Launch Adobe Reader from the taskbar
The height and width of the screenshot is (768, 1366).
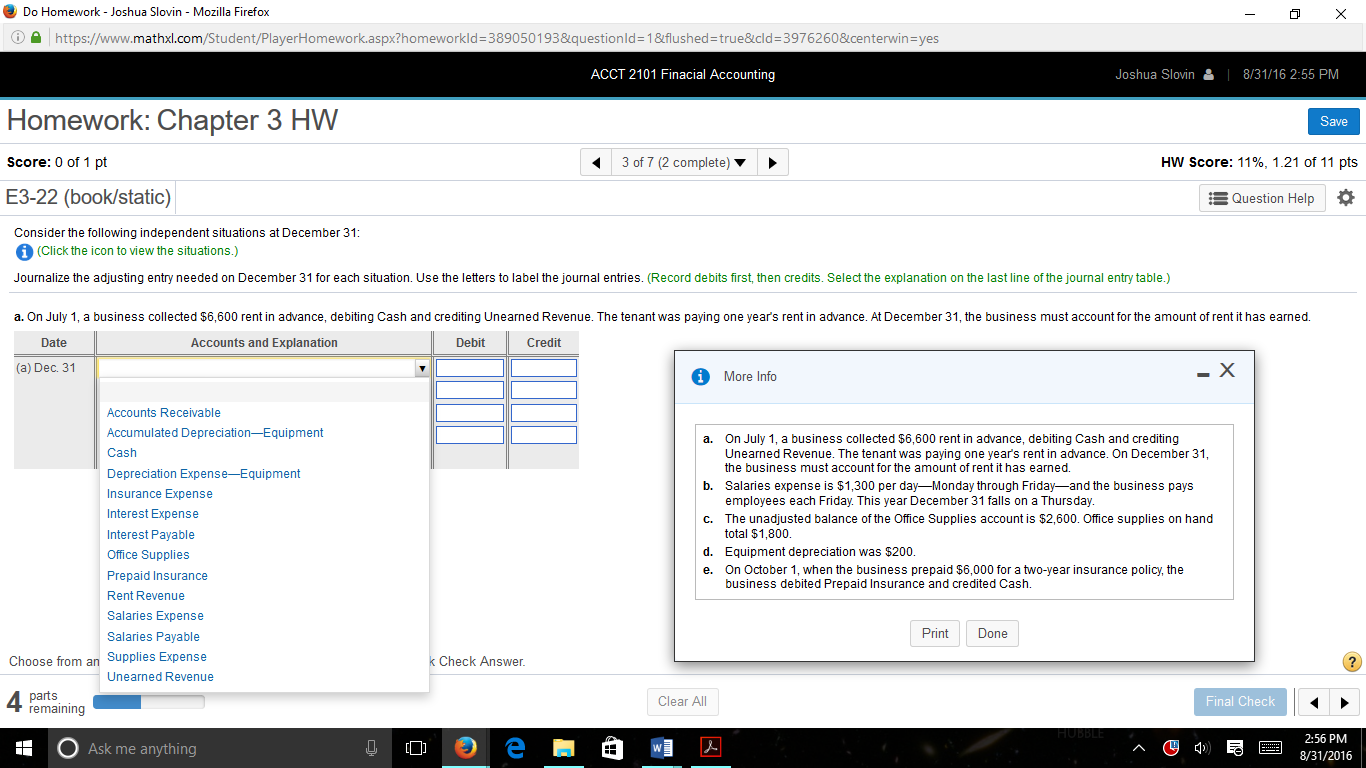point(710,747)
